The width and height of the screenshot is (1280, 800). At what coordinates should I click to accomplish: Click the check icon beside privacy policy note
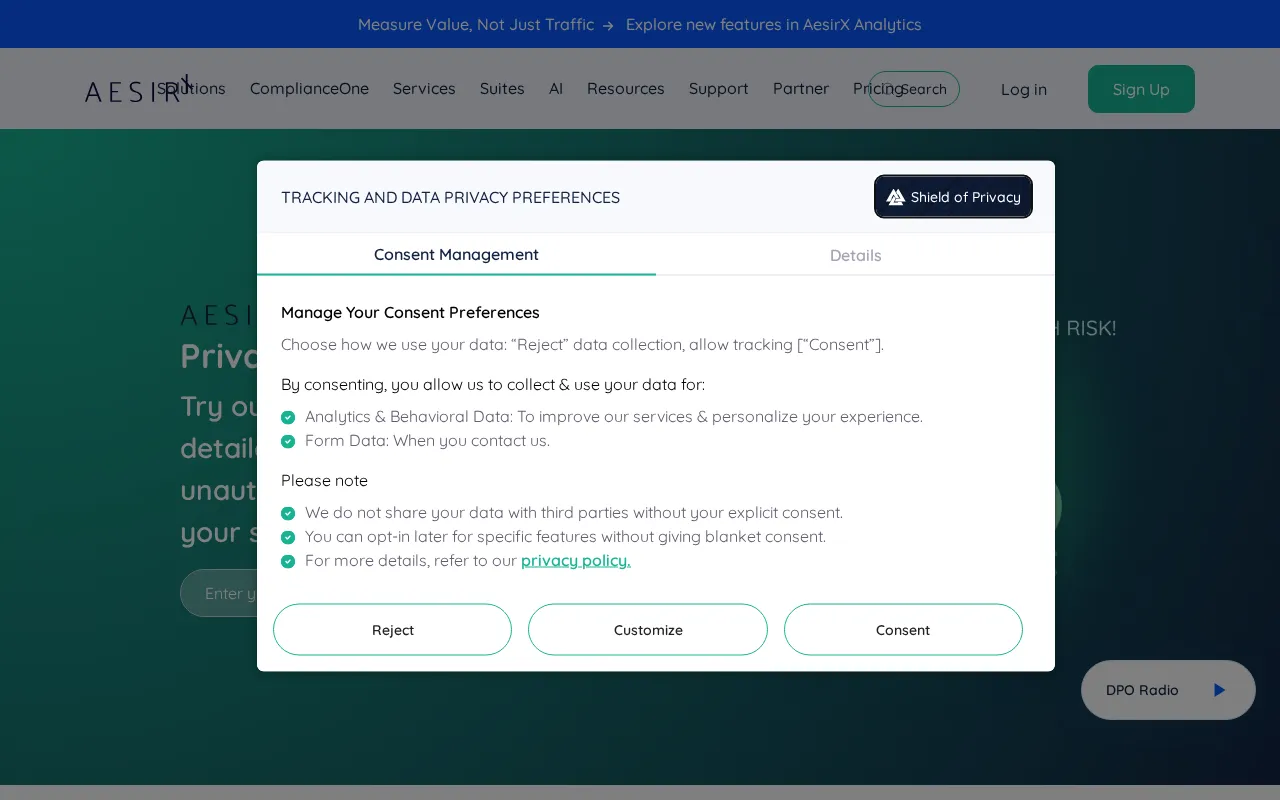(x=288, y=561)
